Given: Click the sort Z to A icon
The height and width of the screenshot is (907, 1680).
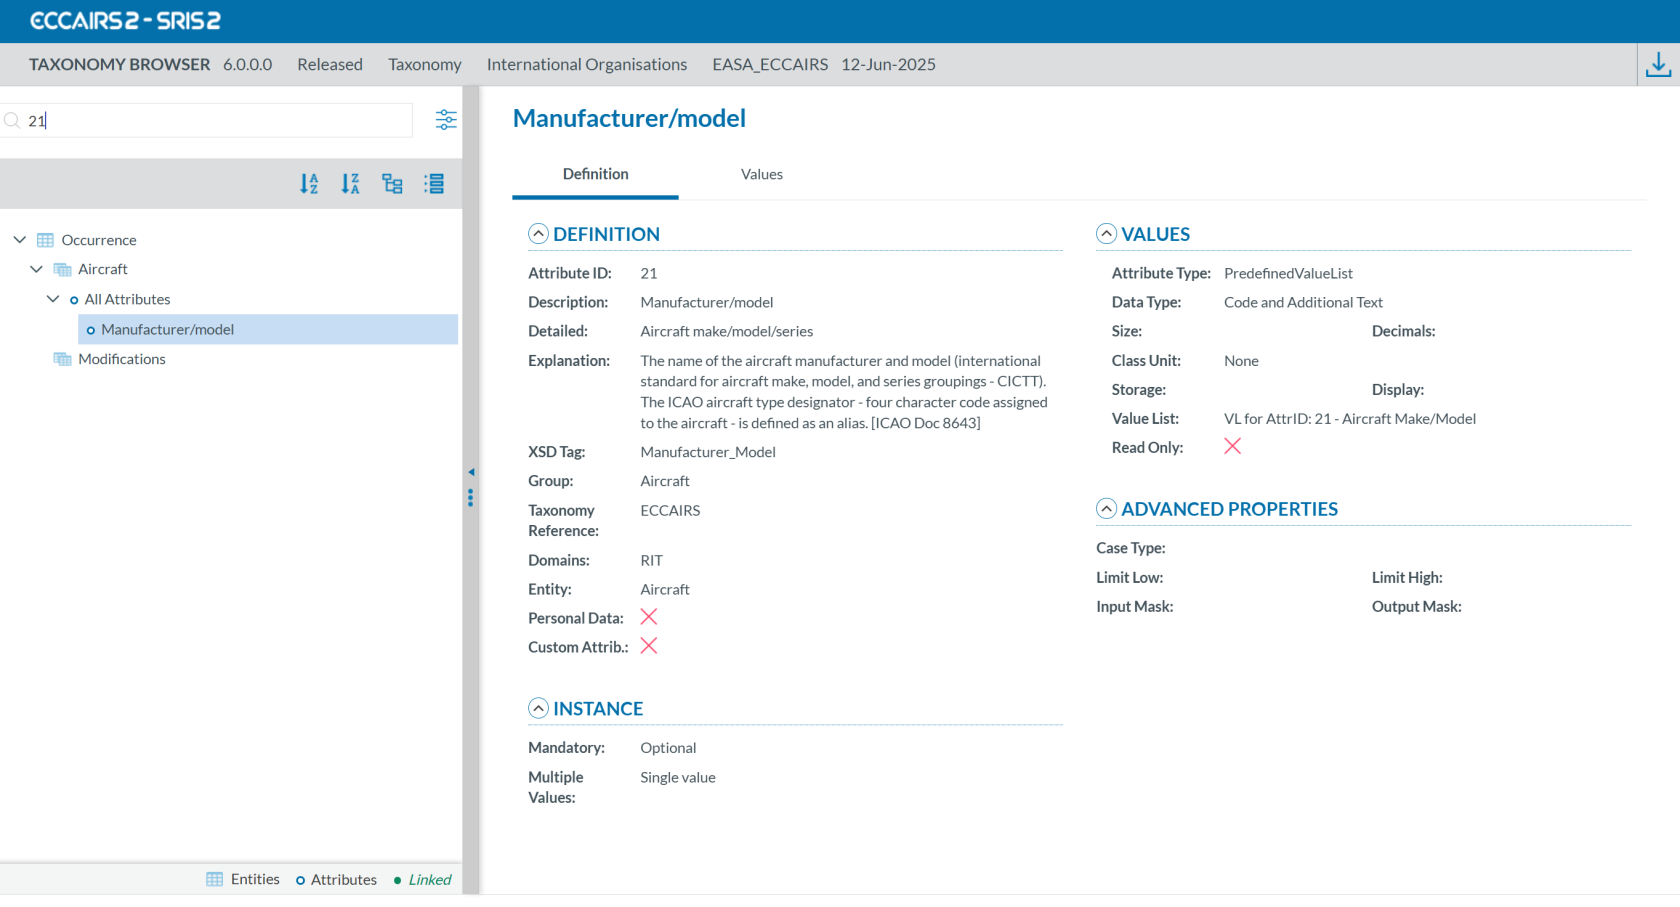Looking at the screenshot, I should 350,184.
